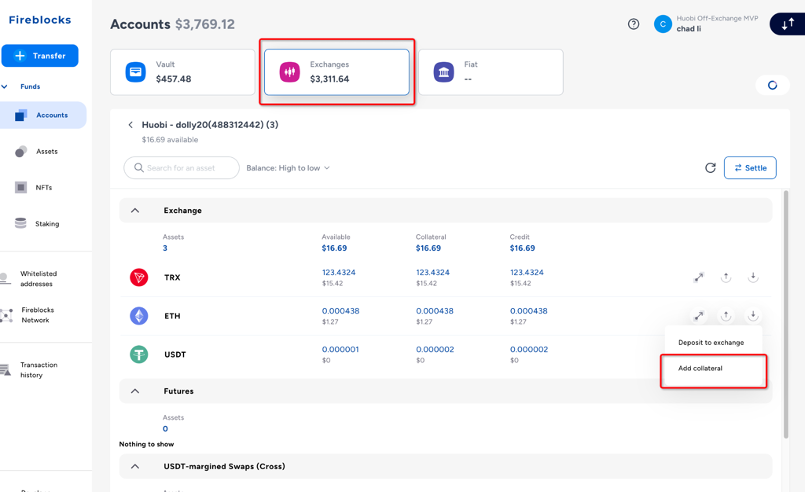Click the TRX row download arrow icon

point(752,277)
